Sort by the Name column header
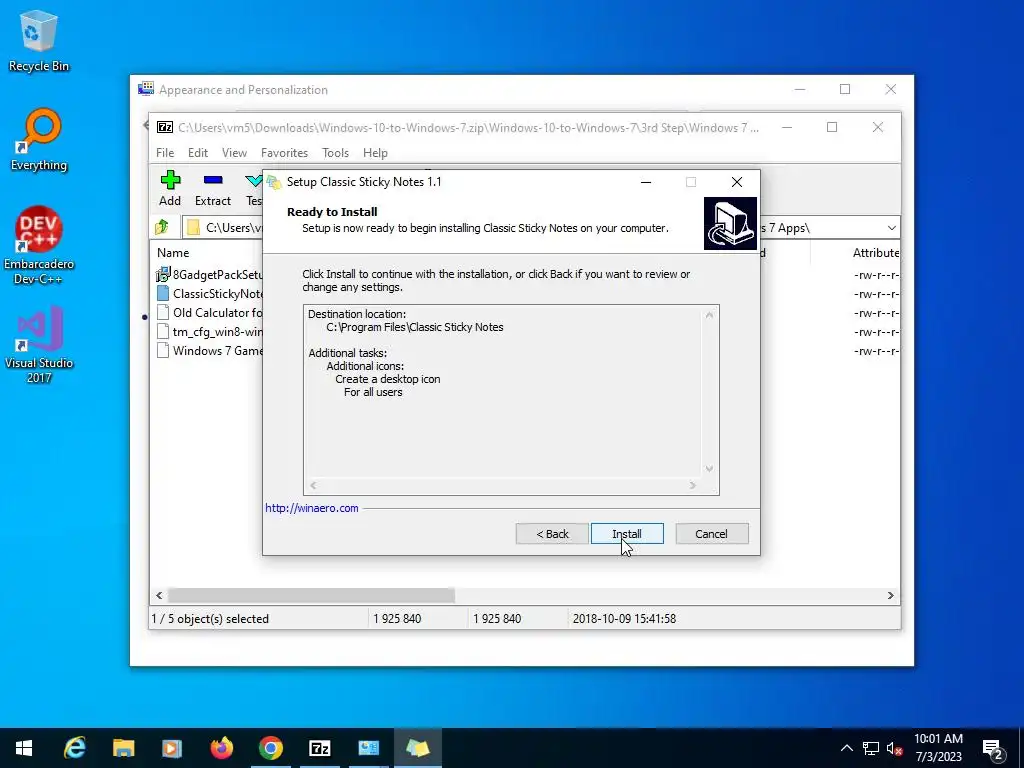The image size is (1024, 768). (x=173, y=253)
